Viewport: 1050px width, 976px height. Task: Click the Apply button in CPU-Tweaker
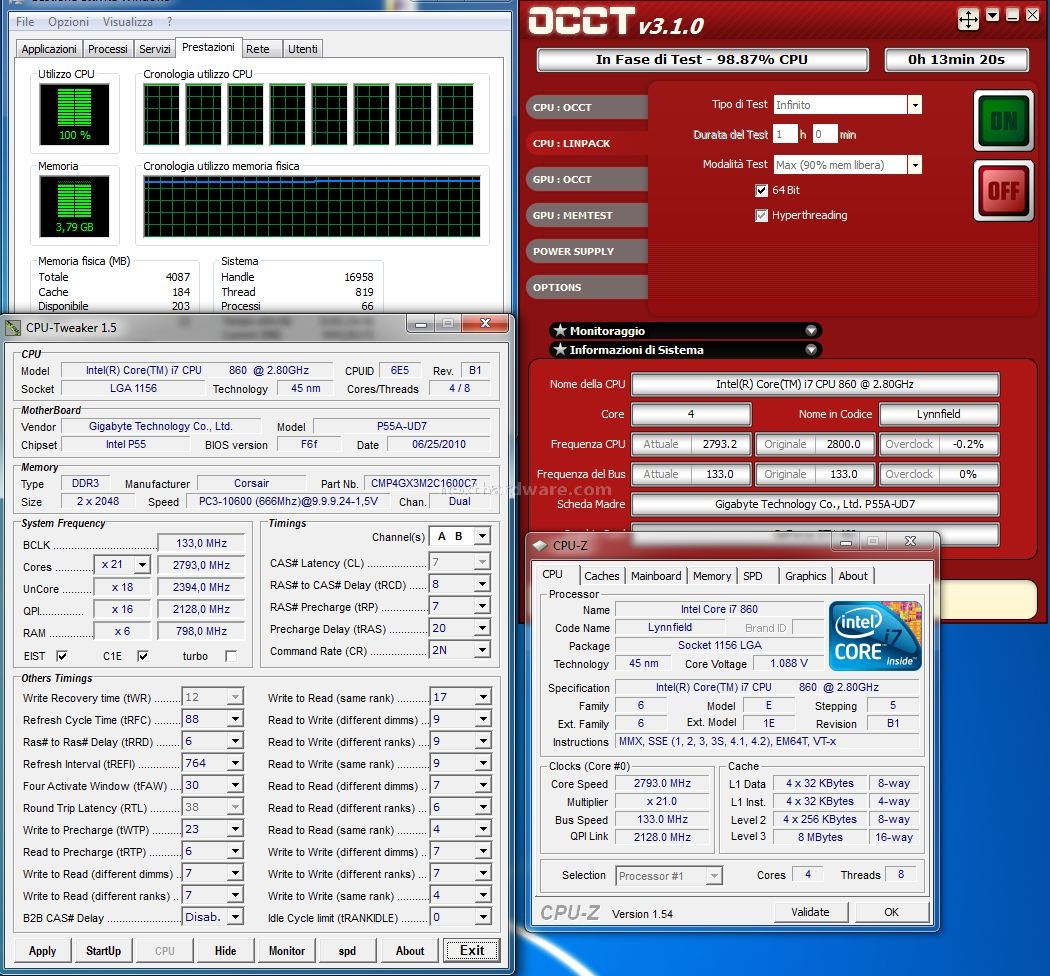[x=42, y=951]
